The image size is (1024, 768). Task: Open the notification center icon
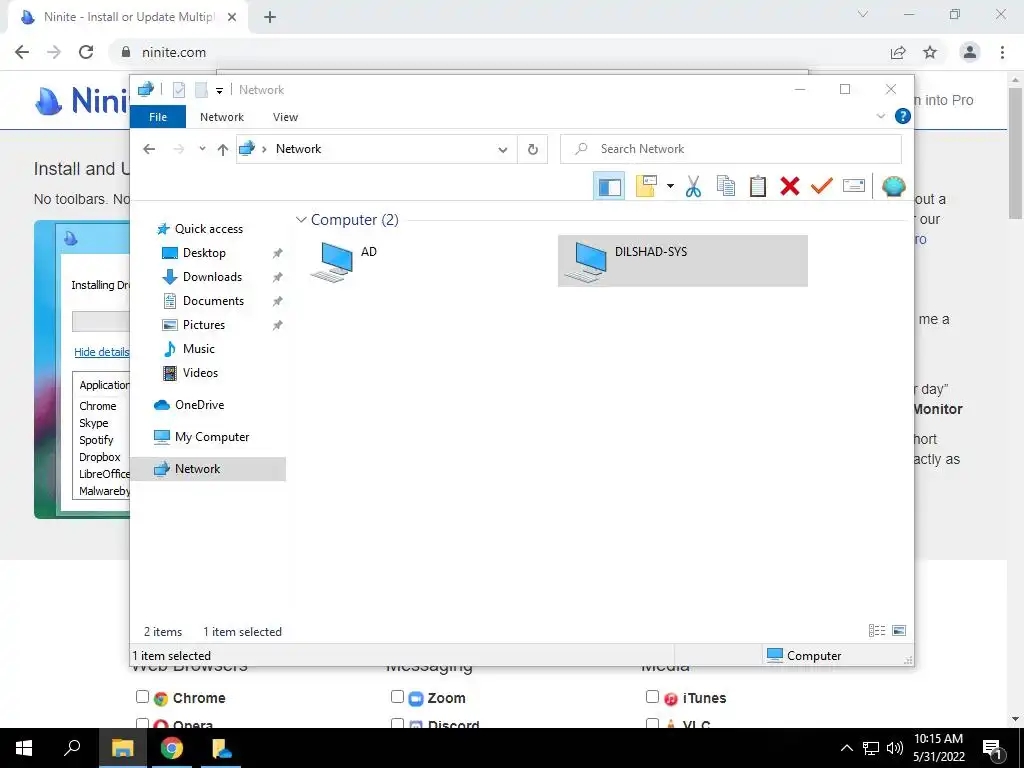point(993,749)
